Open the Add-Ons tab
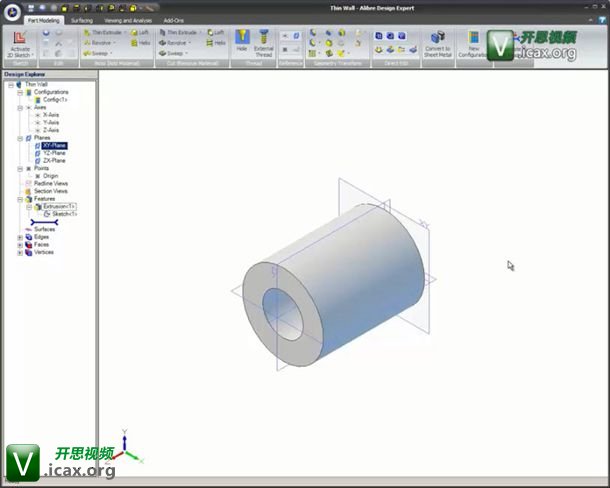This screenshot has width=610, height=488. [174, 20]
